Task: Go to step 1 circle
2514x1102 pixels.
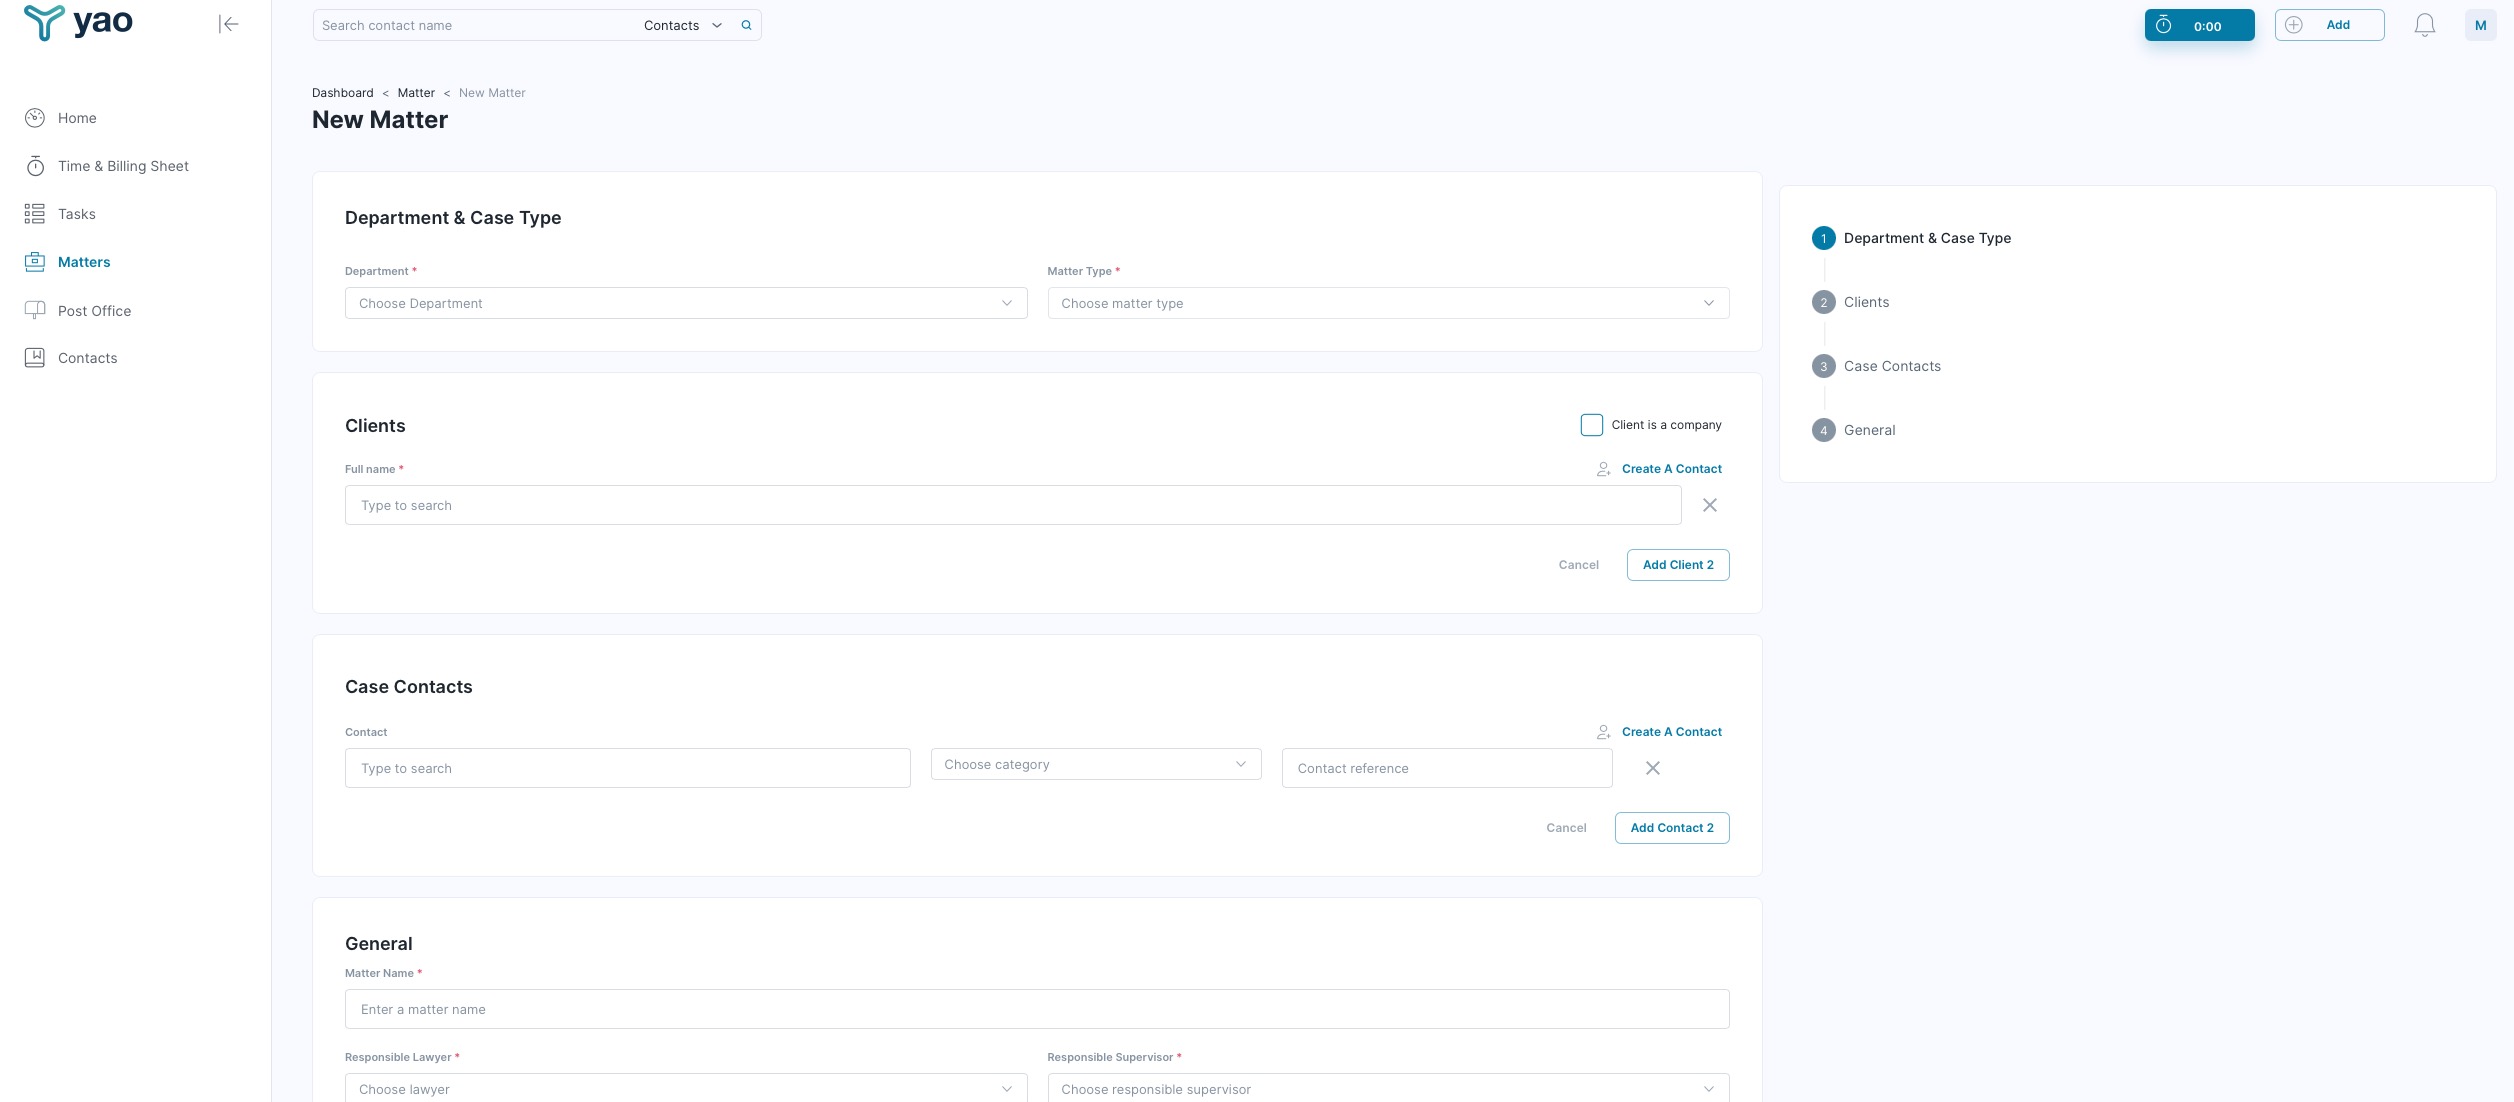Action: (1824, 238)
